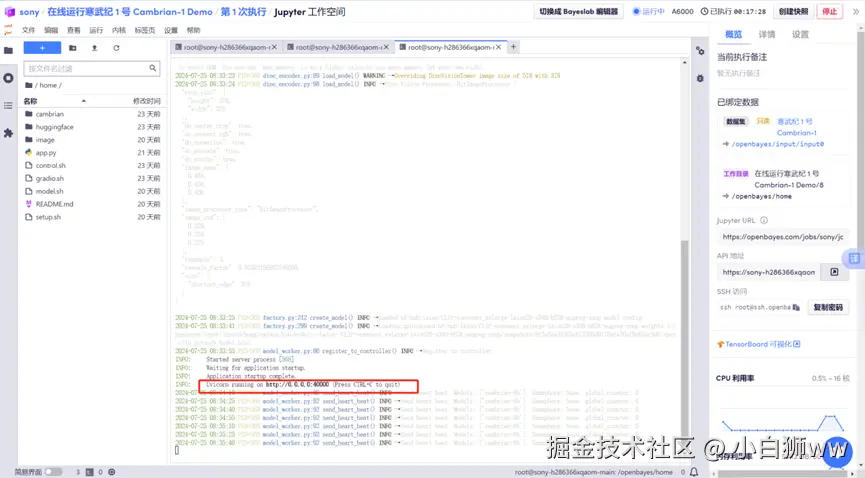The width and height of the screenshot is (865, 478).
Task: Switch to the 详情 tab
Action: 766,34
